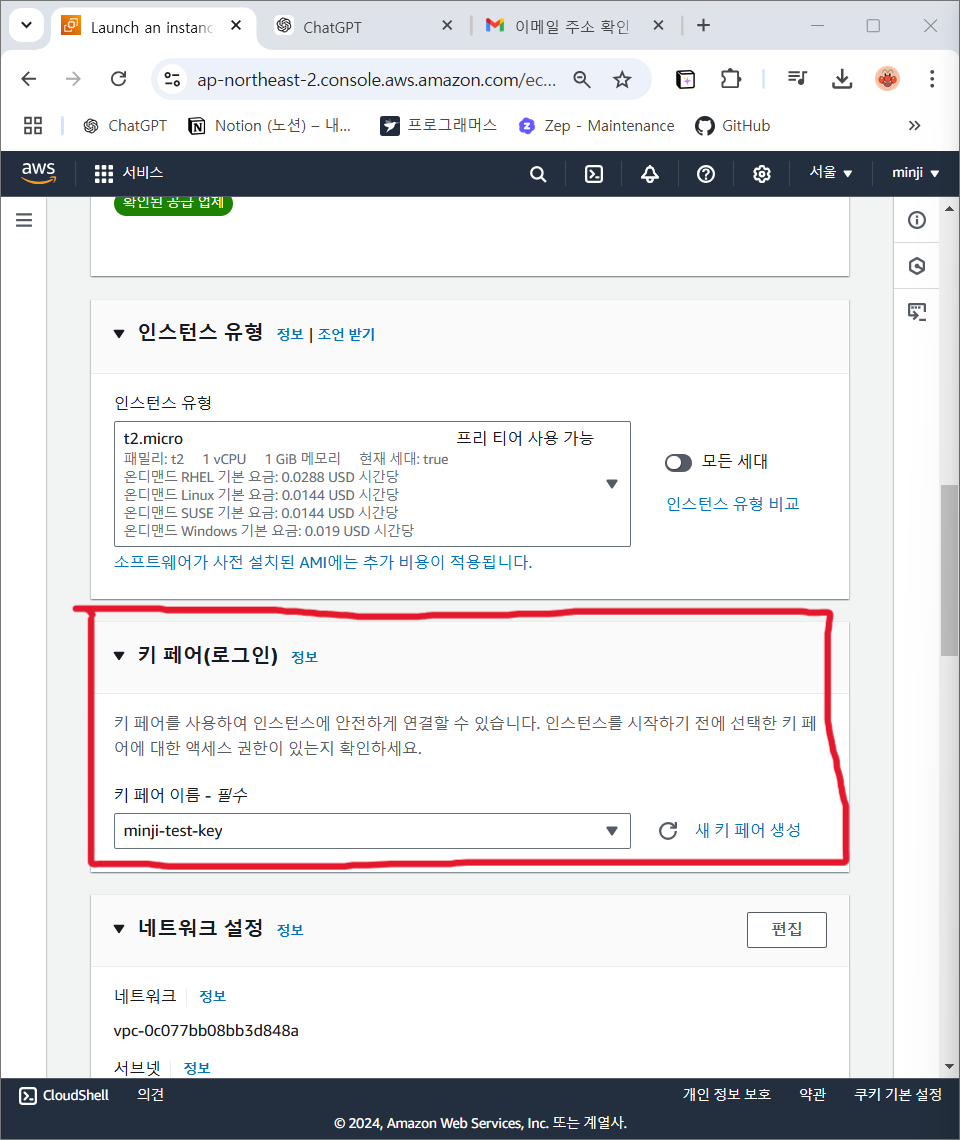The height and width of the screenshot is (1140, 960).
Task: Open the browser extensions puzzle icon
Action: coord(730,79)
